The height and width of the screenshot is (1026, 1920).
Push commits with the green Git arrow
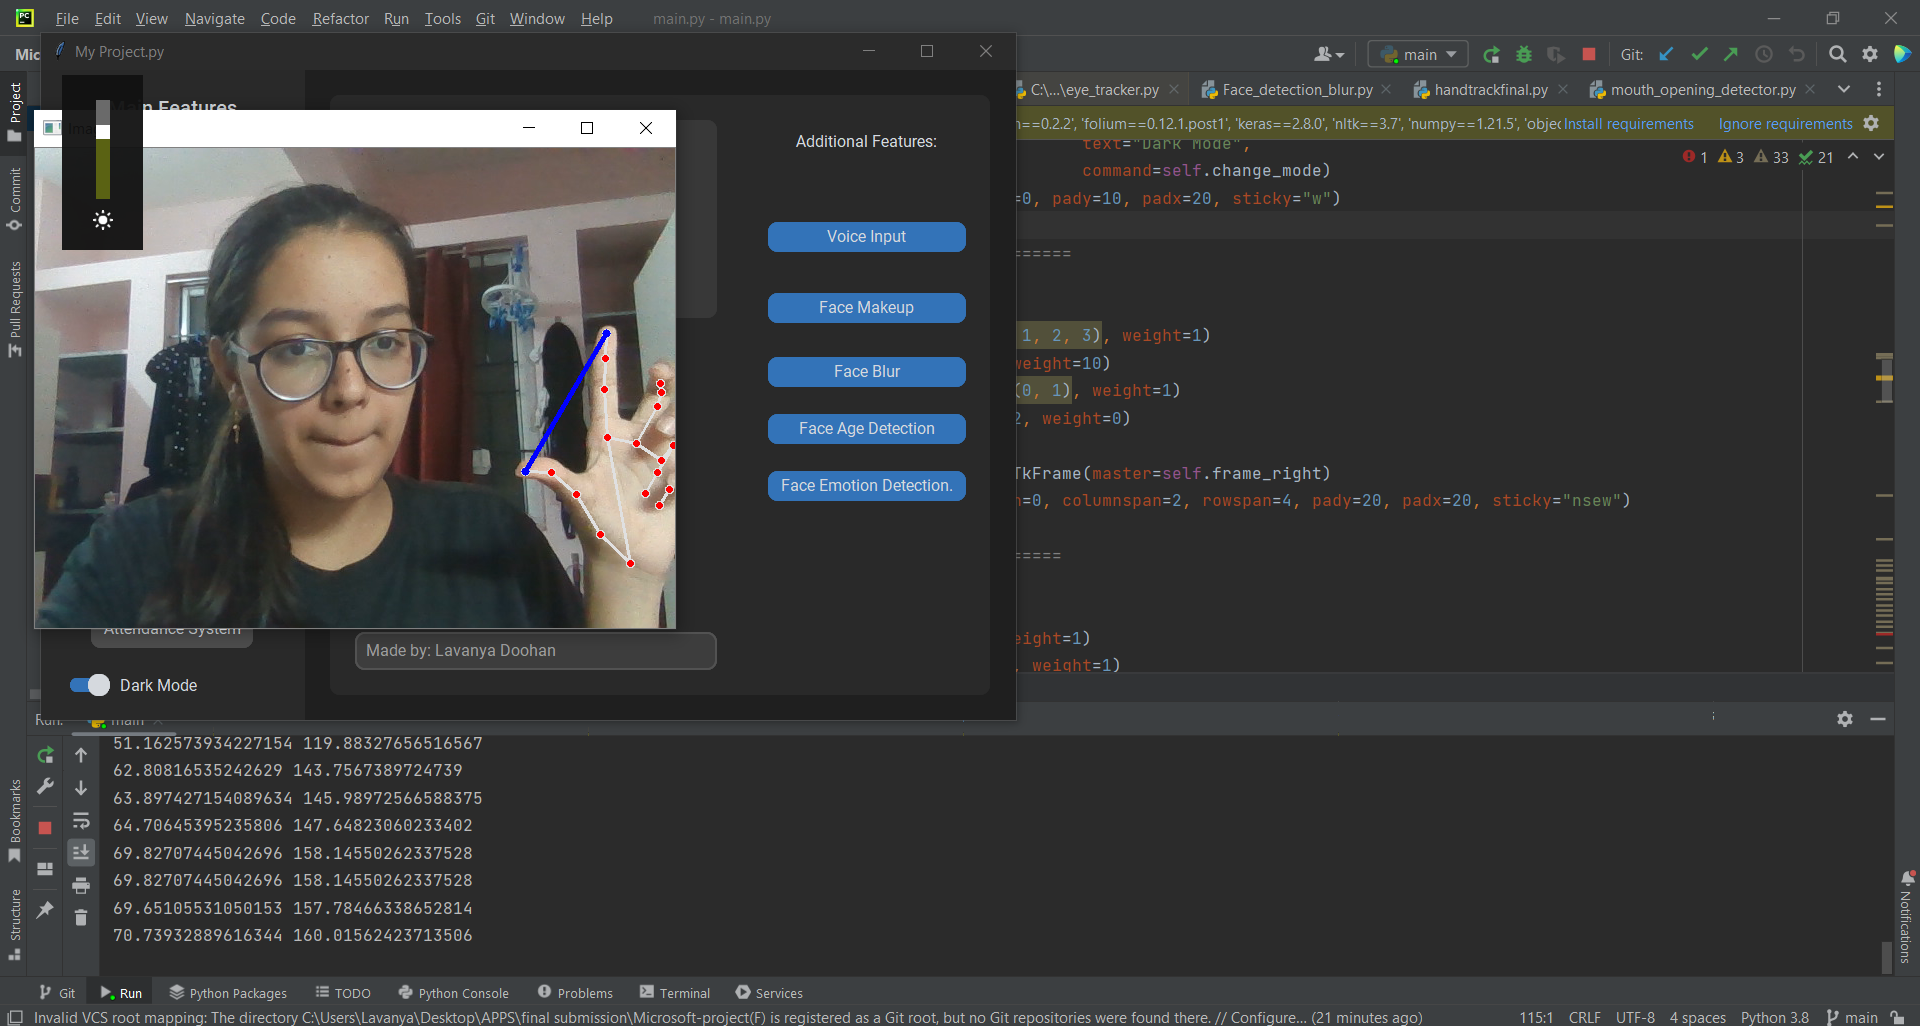coord(1731,54)
